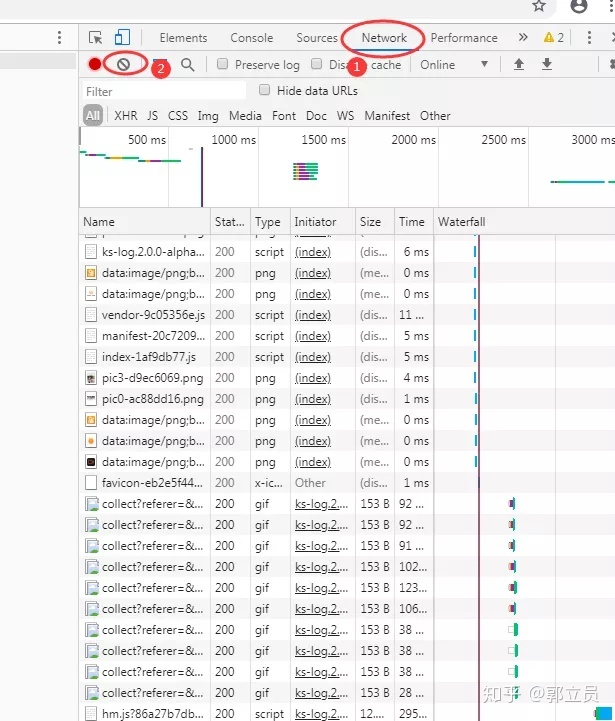The width and height of the screenshot is (615, 721).
Task: Bookmark this page with star
Action: click(539, 6)
